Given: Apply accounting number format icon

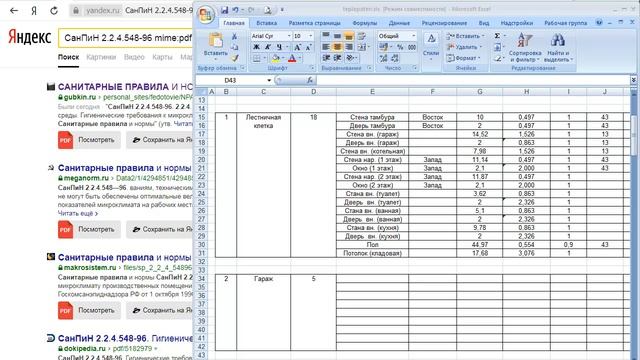Looking at the screenshot, I should 383,47.
